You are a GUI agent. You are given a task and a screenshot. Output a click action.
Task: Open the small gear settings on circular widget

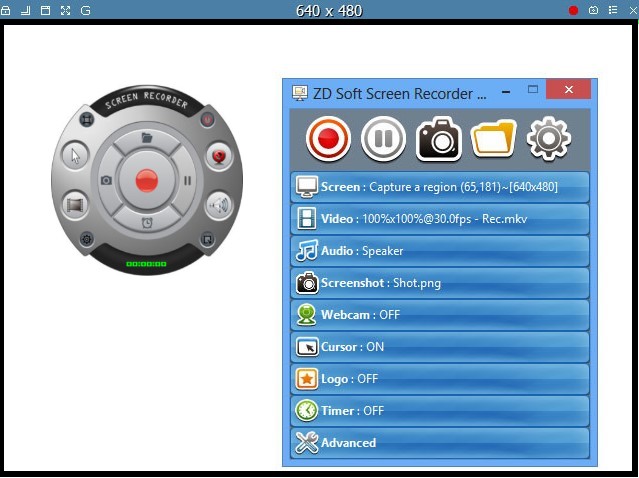[x=86, y=239]
